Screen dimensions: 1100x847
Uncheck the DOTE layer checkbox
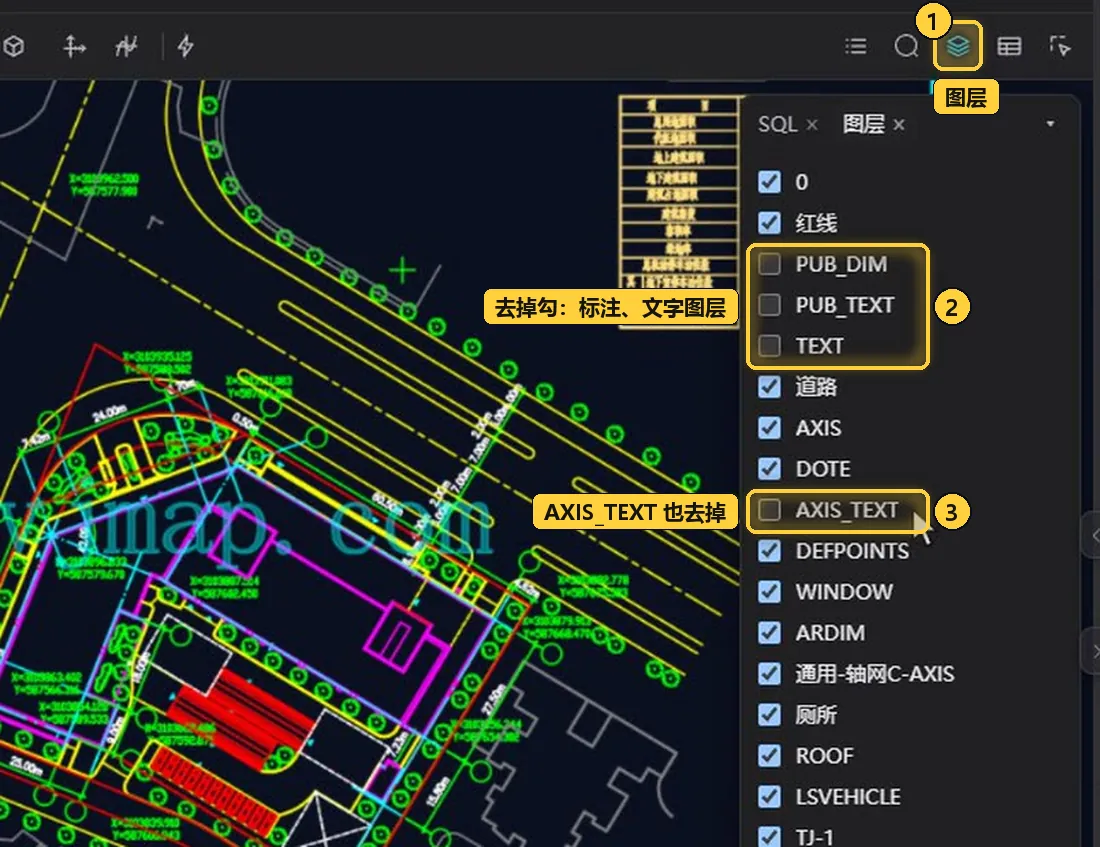[x=770, y=469]
